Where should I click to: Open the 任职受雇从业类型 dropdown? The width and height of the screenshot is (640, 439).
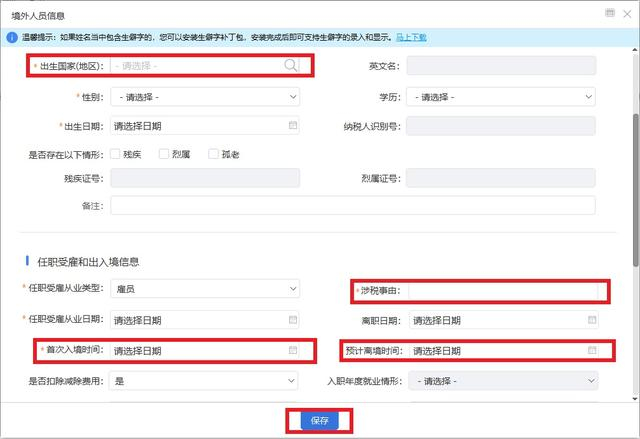point(205,288)
